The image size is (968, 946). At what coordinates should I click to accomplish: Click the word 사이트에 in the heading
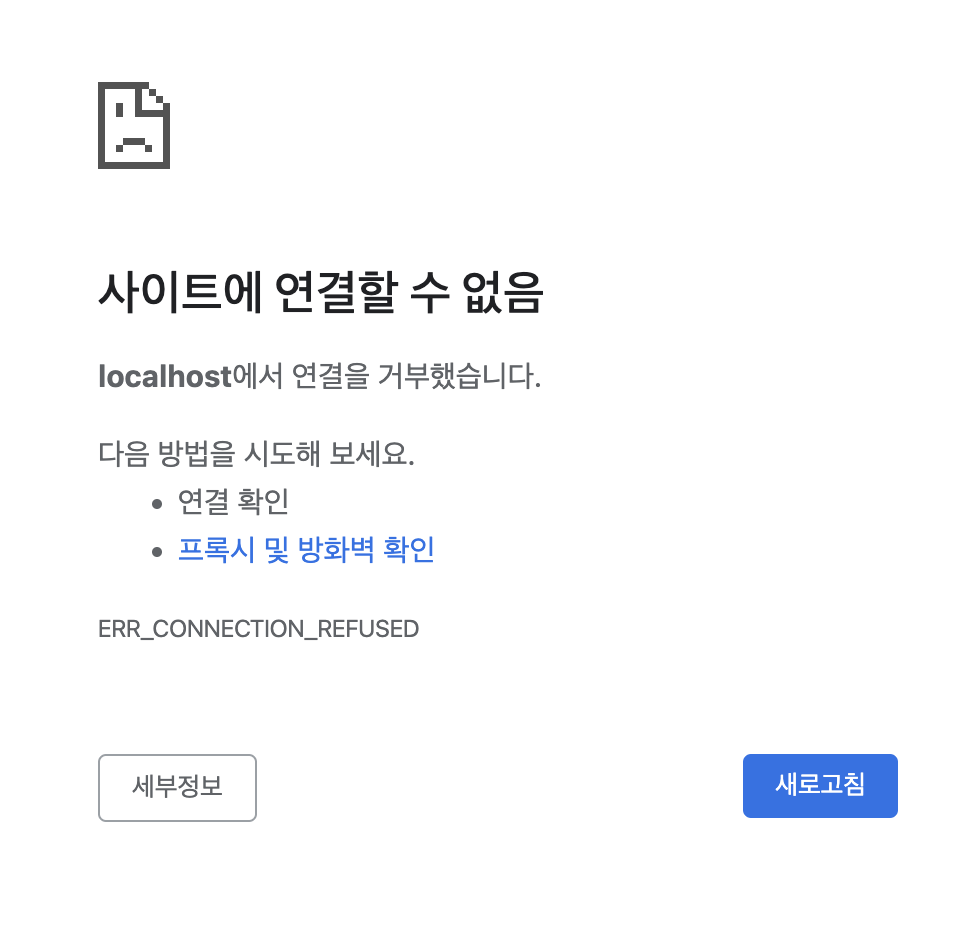(x=181, y=292)
